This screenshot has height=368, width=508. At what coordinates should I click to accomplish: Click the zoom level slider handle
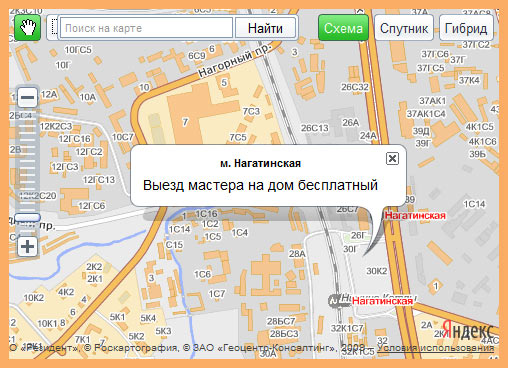[x=27, y=218]
